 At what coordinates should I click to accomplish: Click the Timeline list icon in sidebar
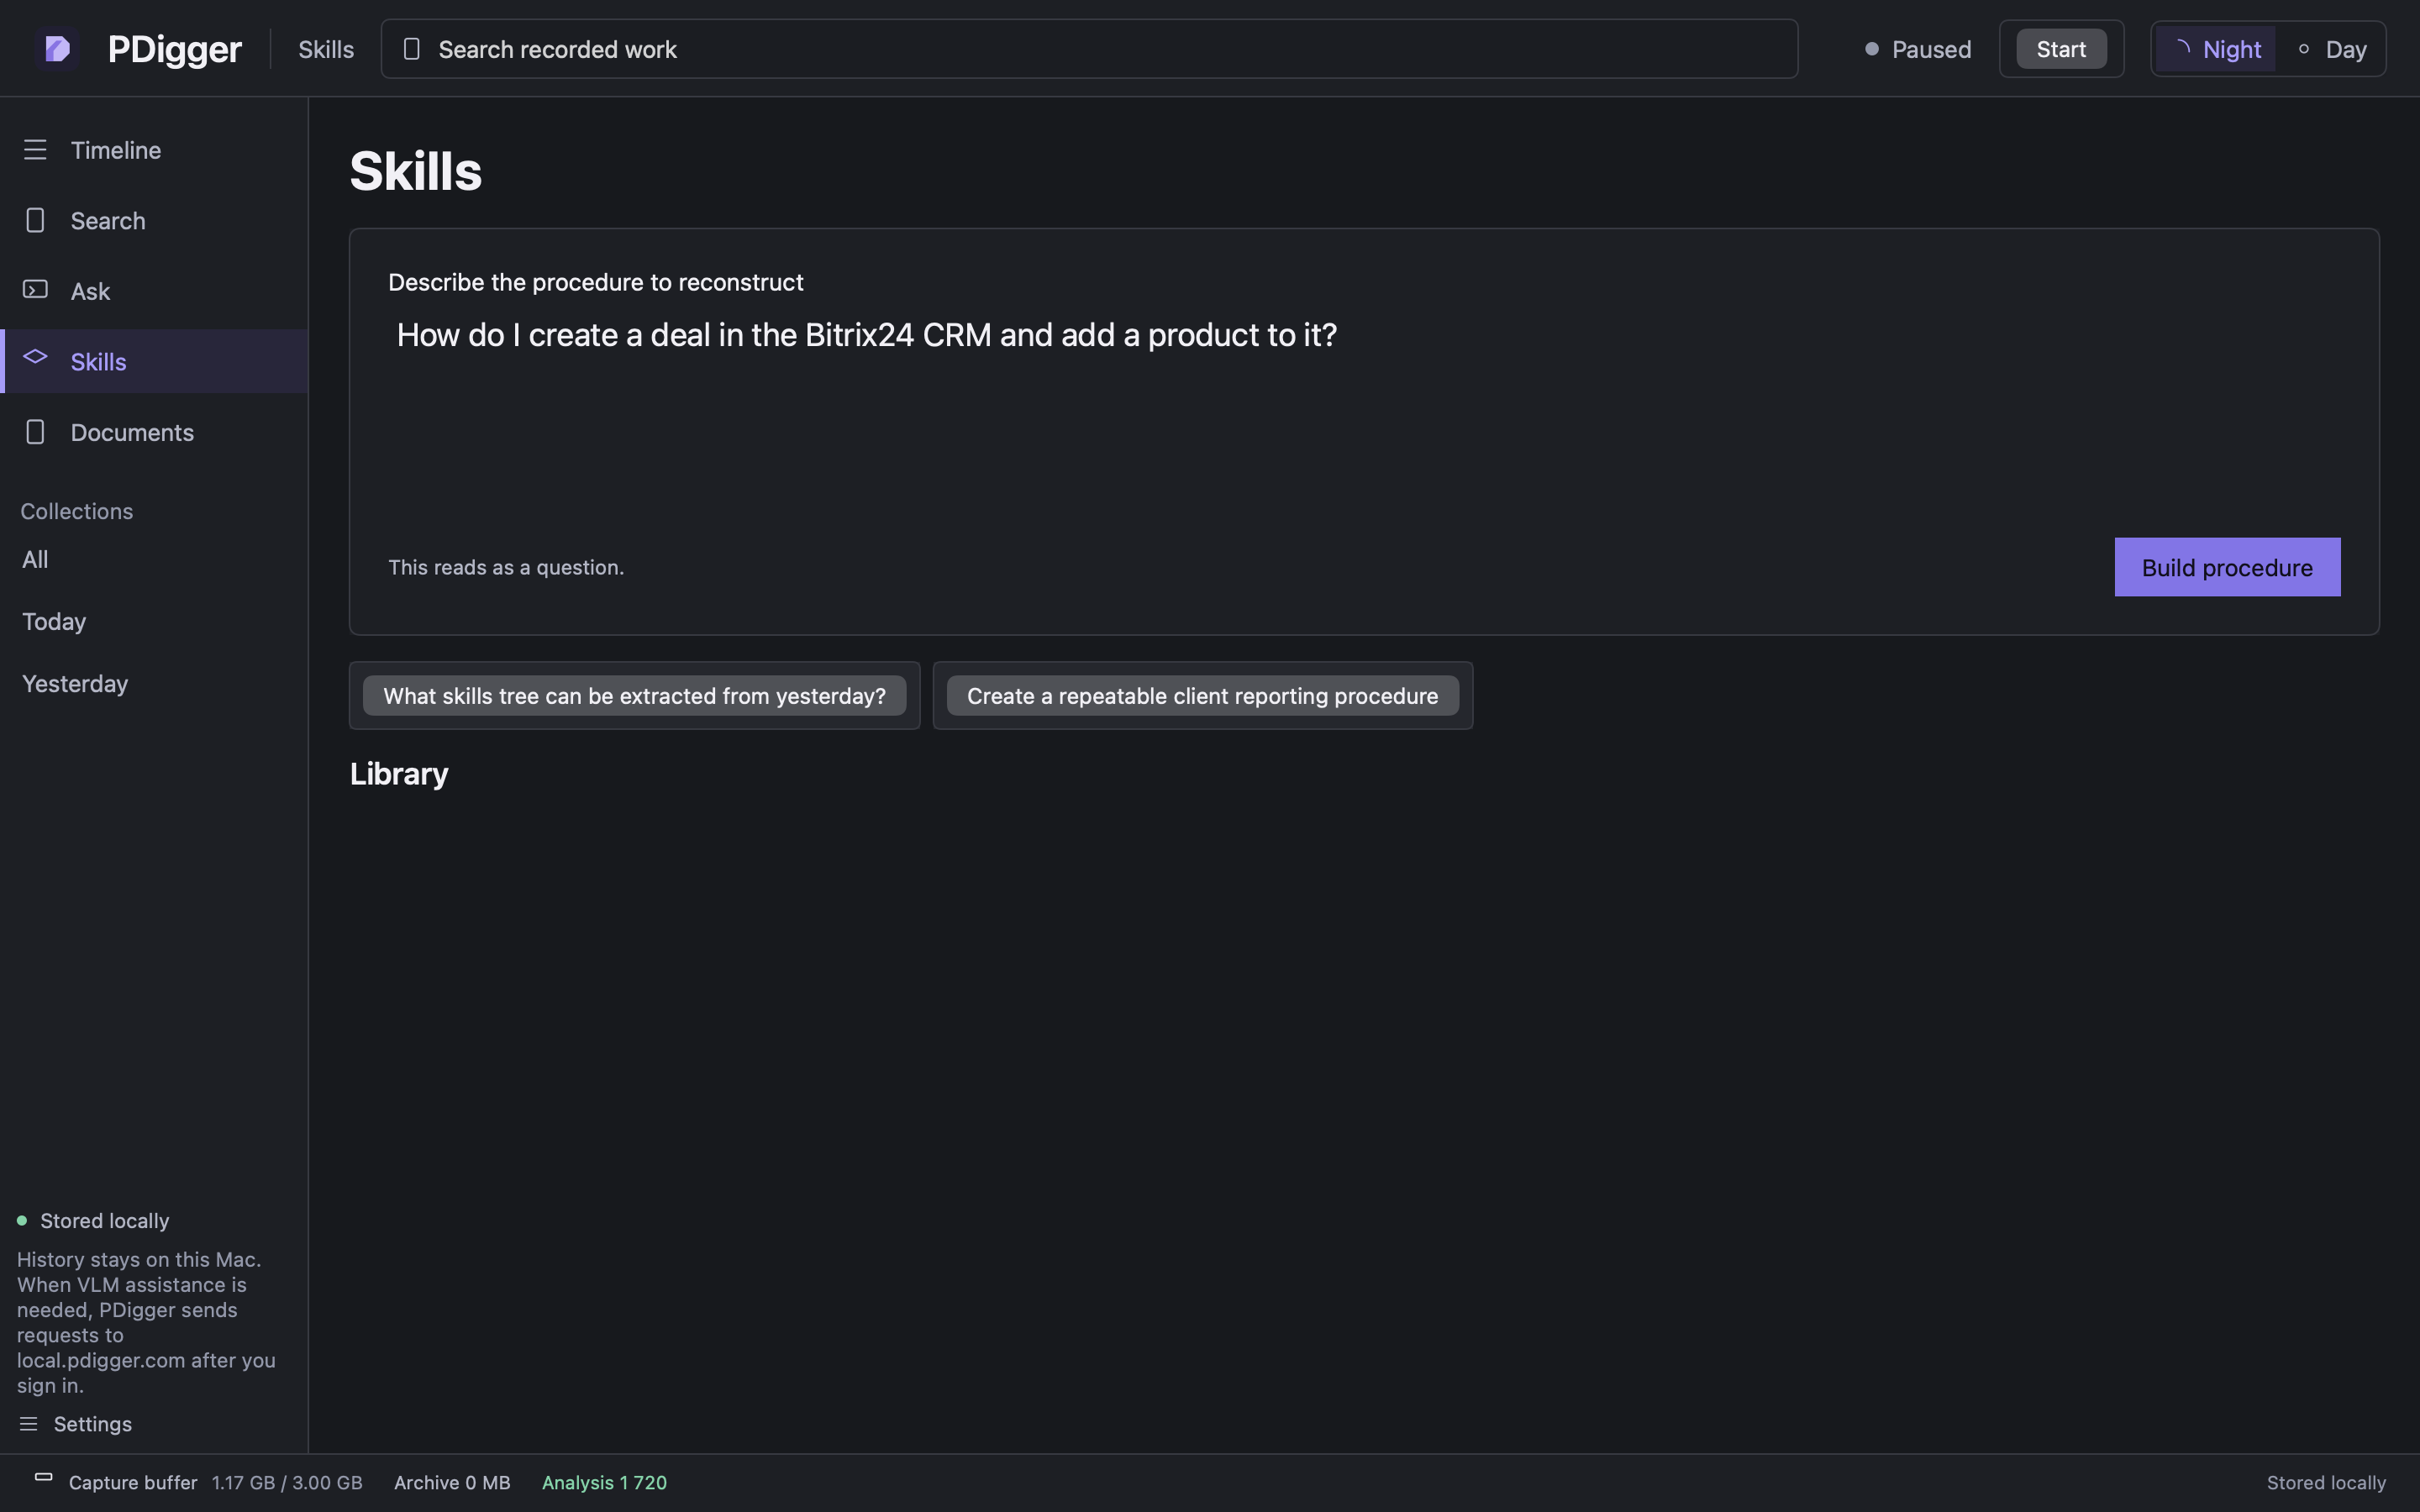tap(35, 150)
